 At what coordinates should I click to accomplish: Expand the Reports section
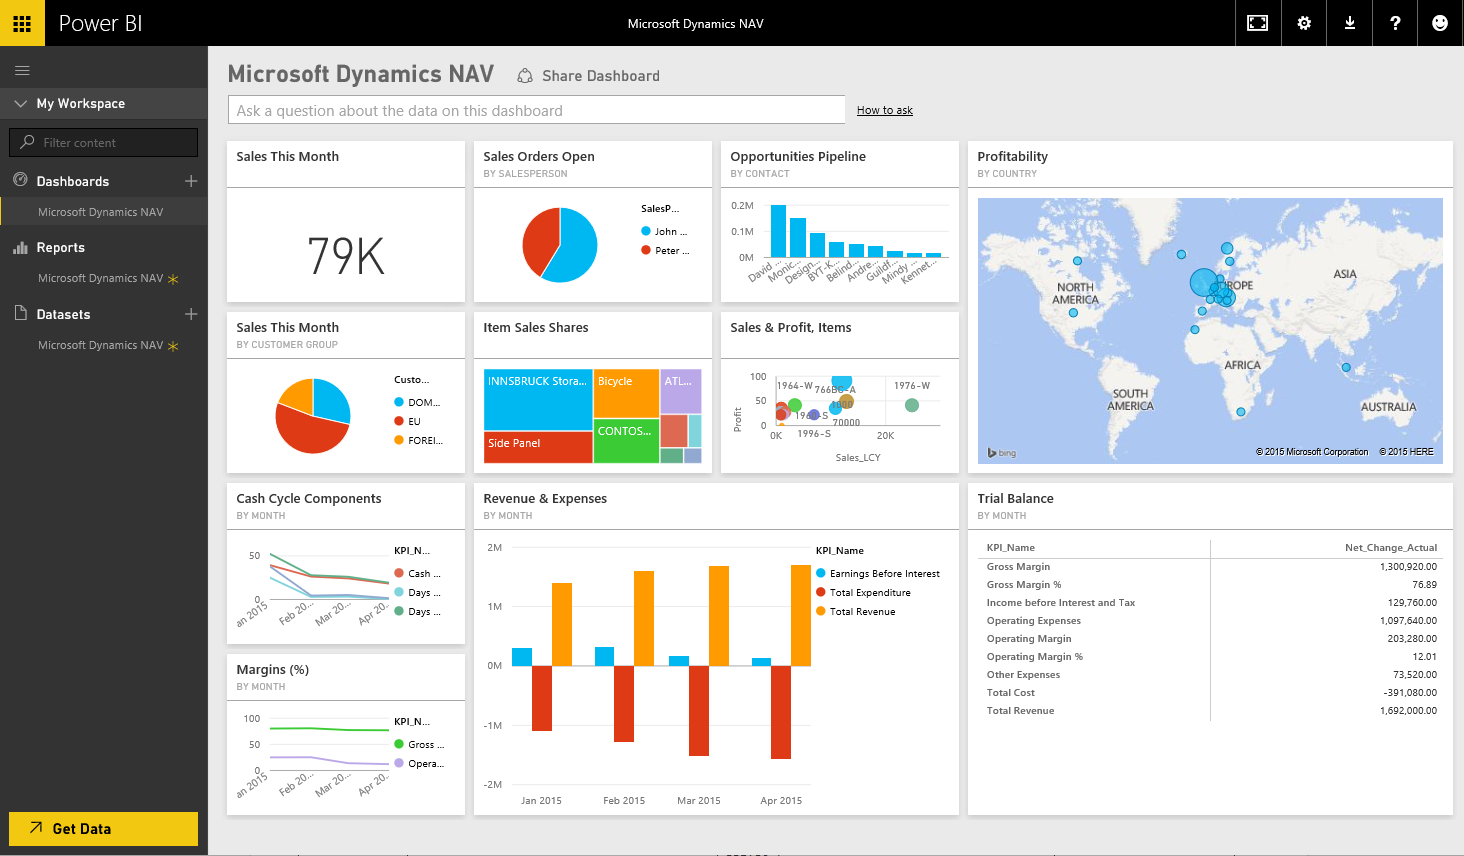point(60,247)
